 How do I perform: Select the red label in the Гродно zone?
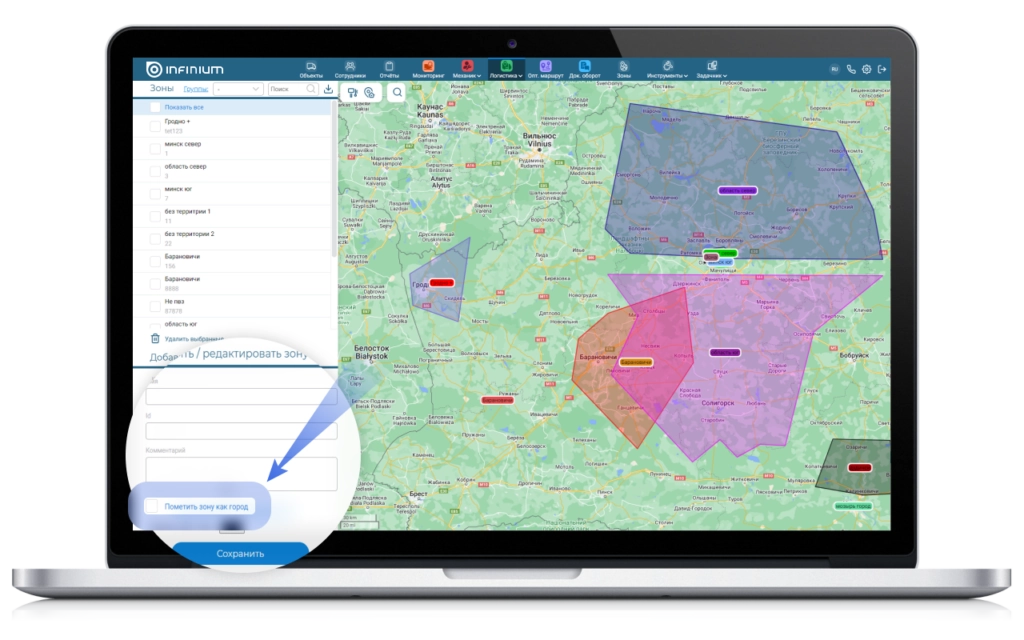pyautogui.click(x=442, y=283)
